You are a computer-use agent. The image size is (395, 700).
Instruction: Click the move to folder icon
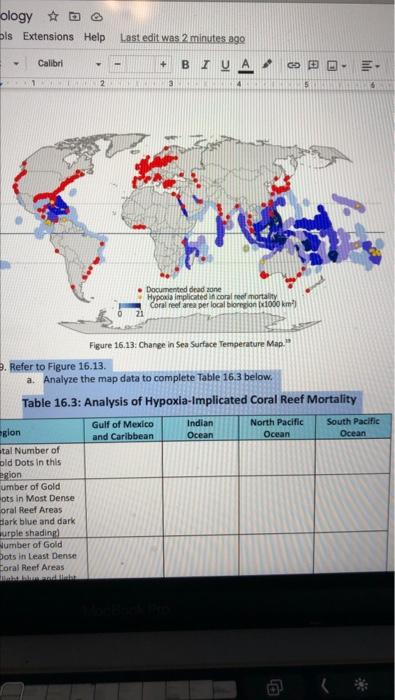pyautogui.click(x=74, y=17)
